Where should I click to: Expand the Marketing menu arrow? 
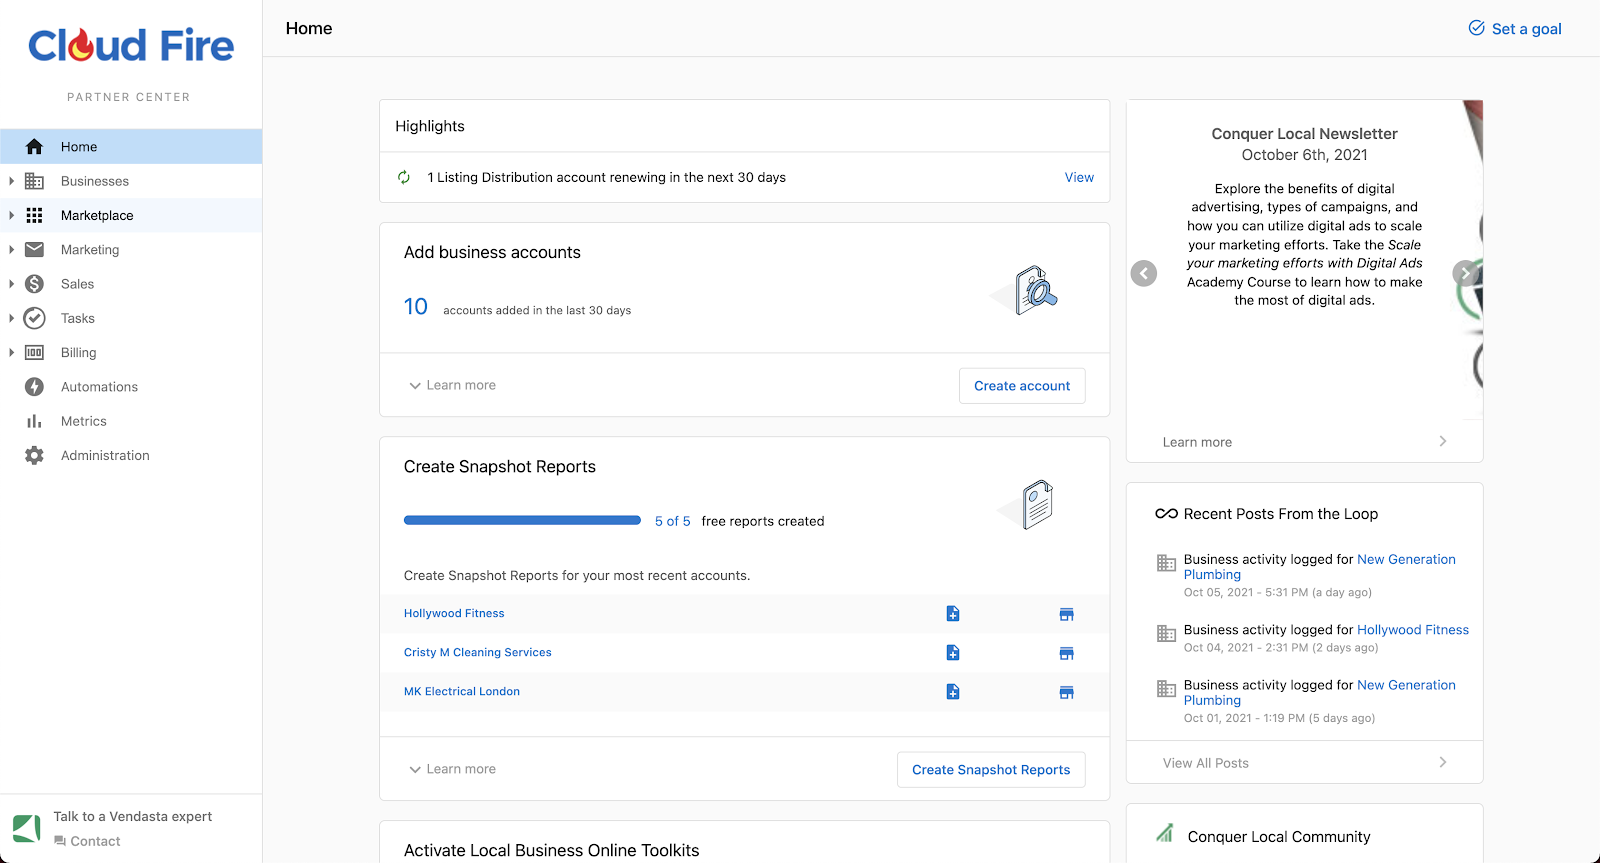pyautogui.click(x=11, y=250)
